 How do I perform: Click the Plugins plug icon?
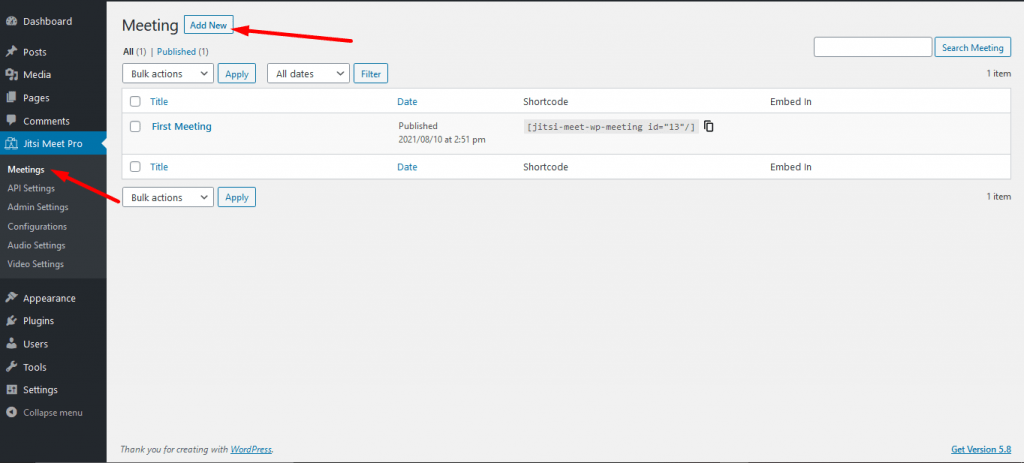coord(11,321)
